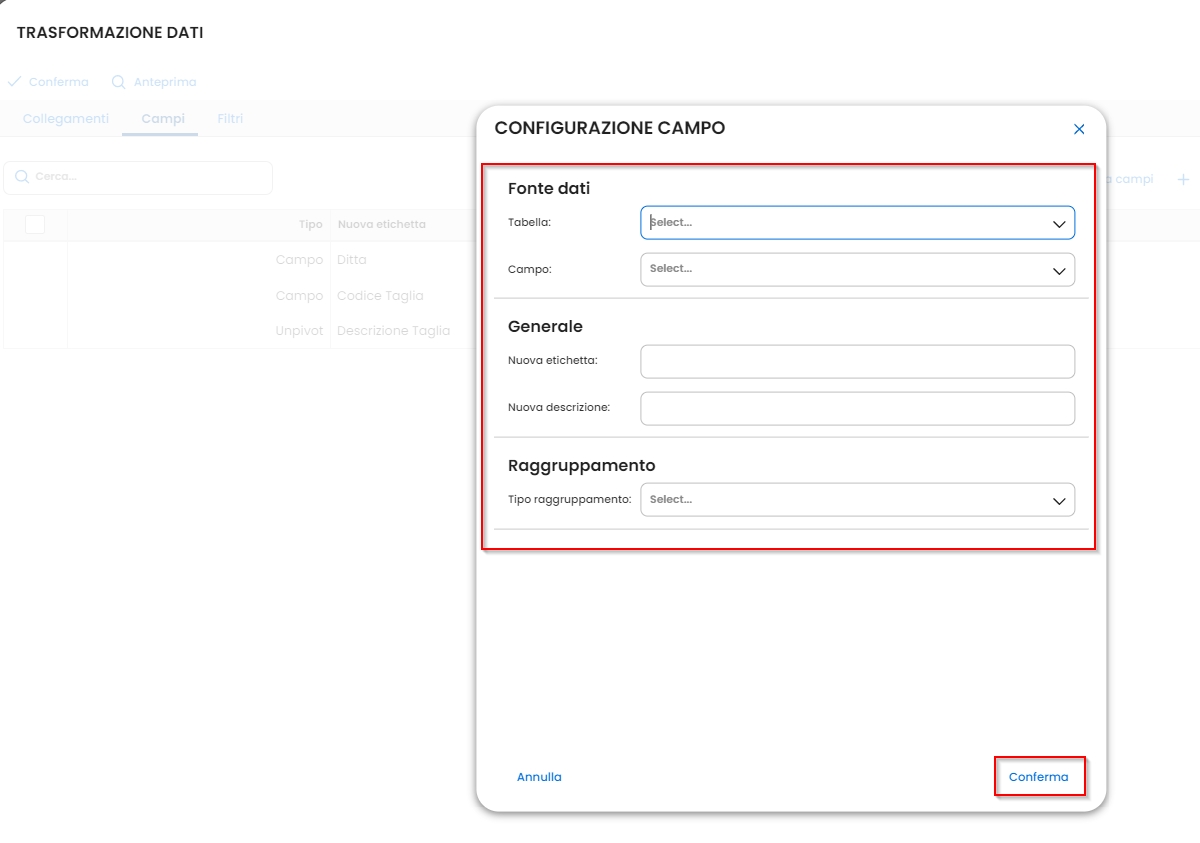Expand the Campo select list
This screenshot has width=1200, height=843.
[x=857, y=269]
